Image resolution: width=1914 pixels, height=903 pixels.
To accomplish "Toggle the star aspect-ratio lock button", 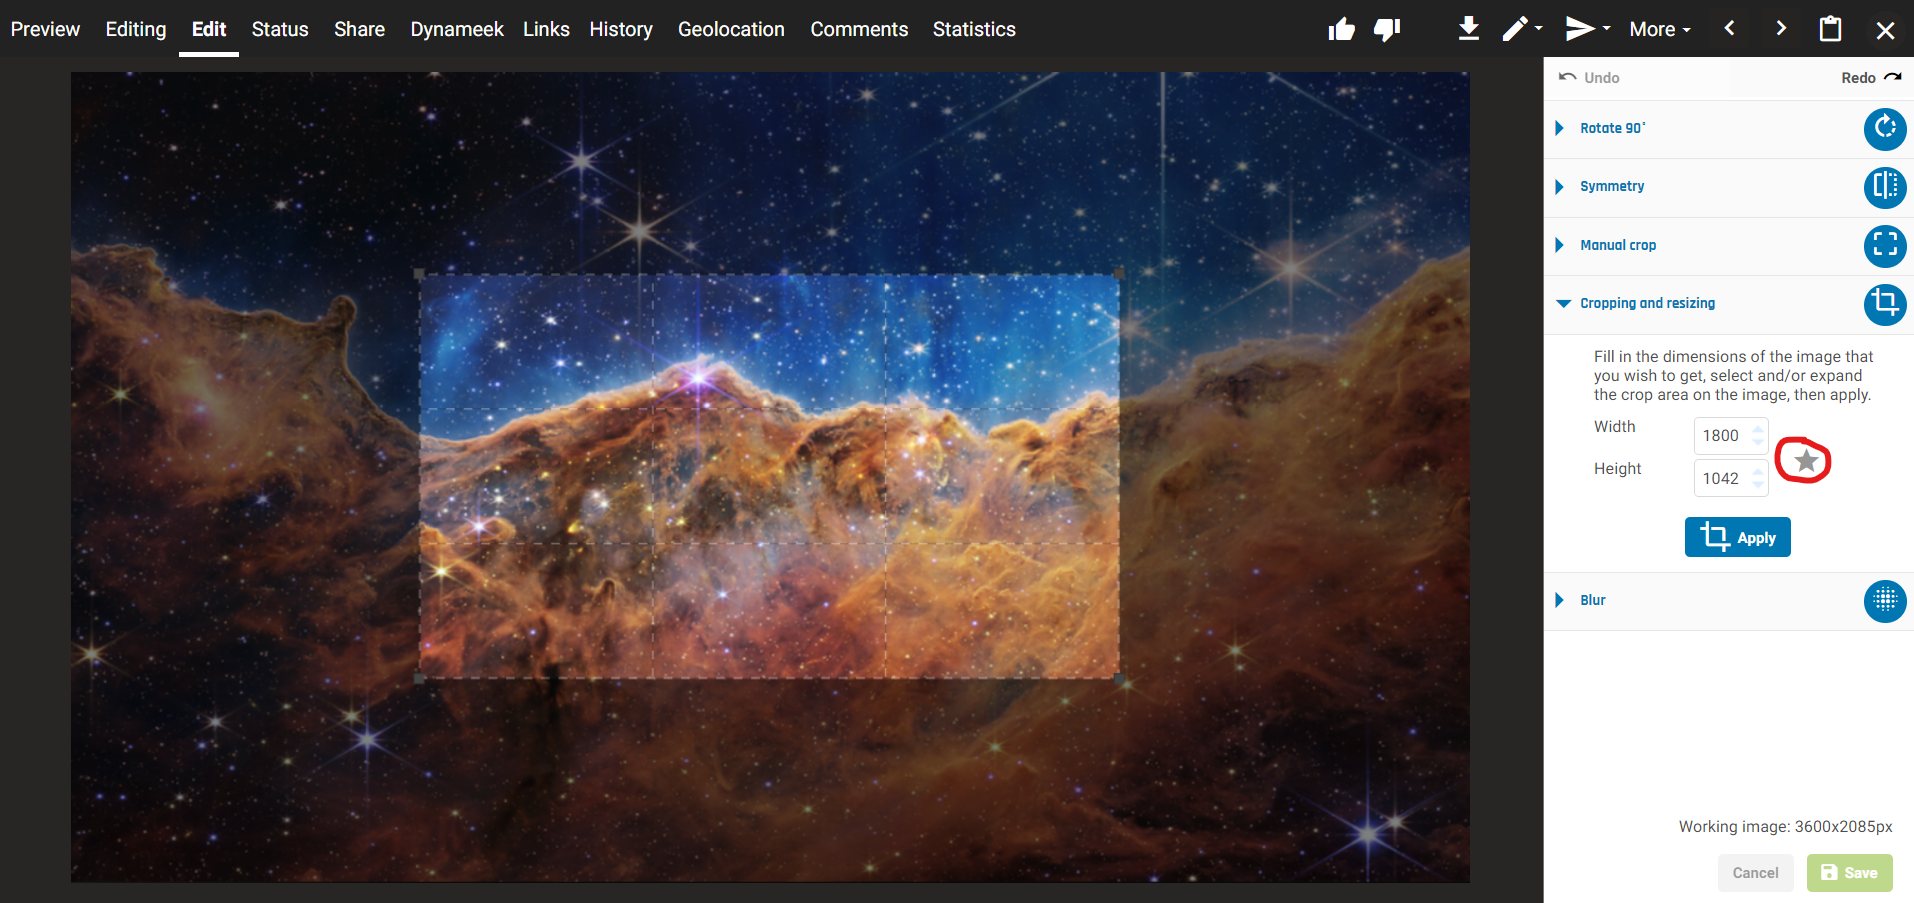I will pyautogui.click(x=1805, y=461).
